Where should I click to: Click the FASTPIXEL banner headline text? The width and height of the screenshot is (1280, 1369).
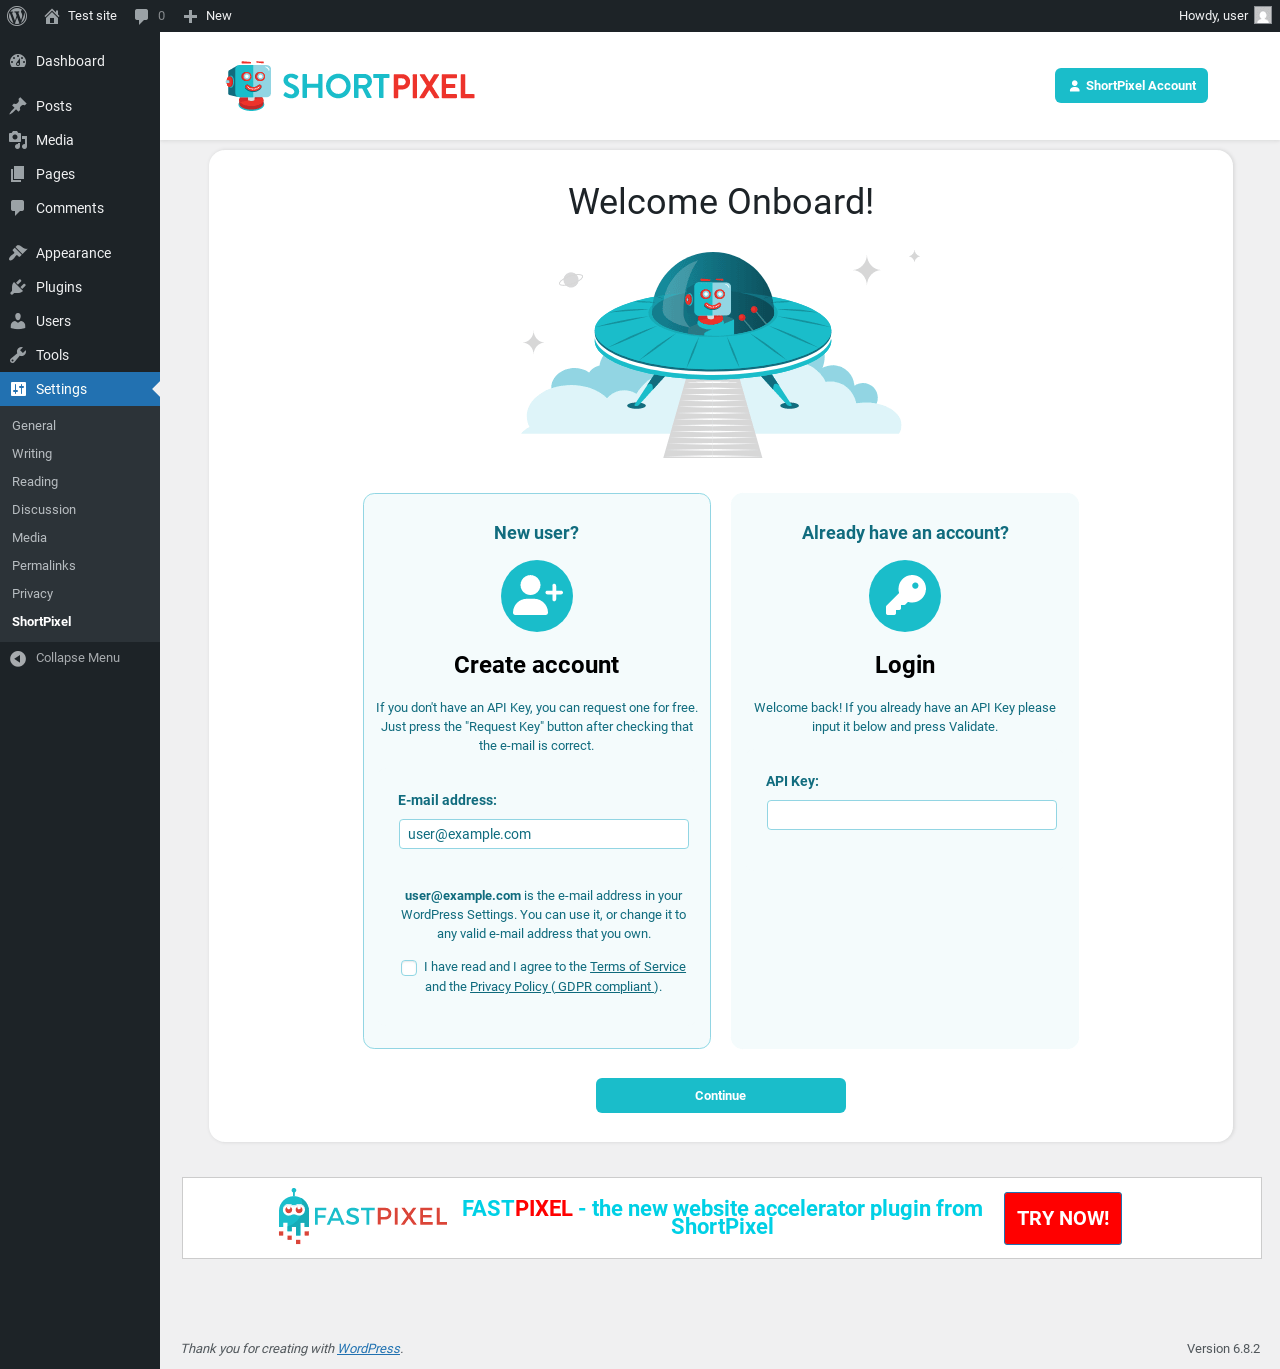pos(722,1217)
